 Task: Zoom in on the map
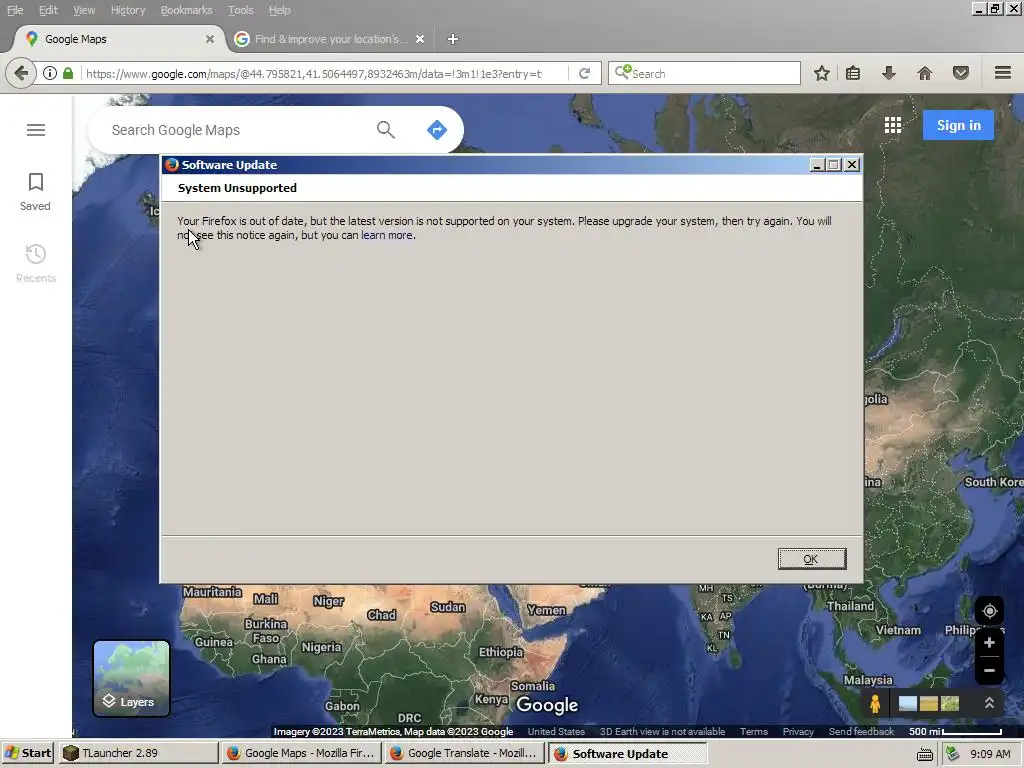[x=989, y=643]
